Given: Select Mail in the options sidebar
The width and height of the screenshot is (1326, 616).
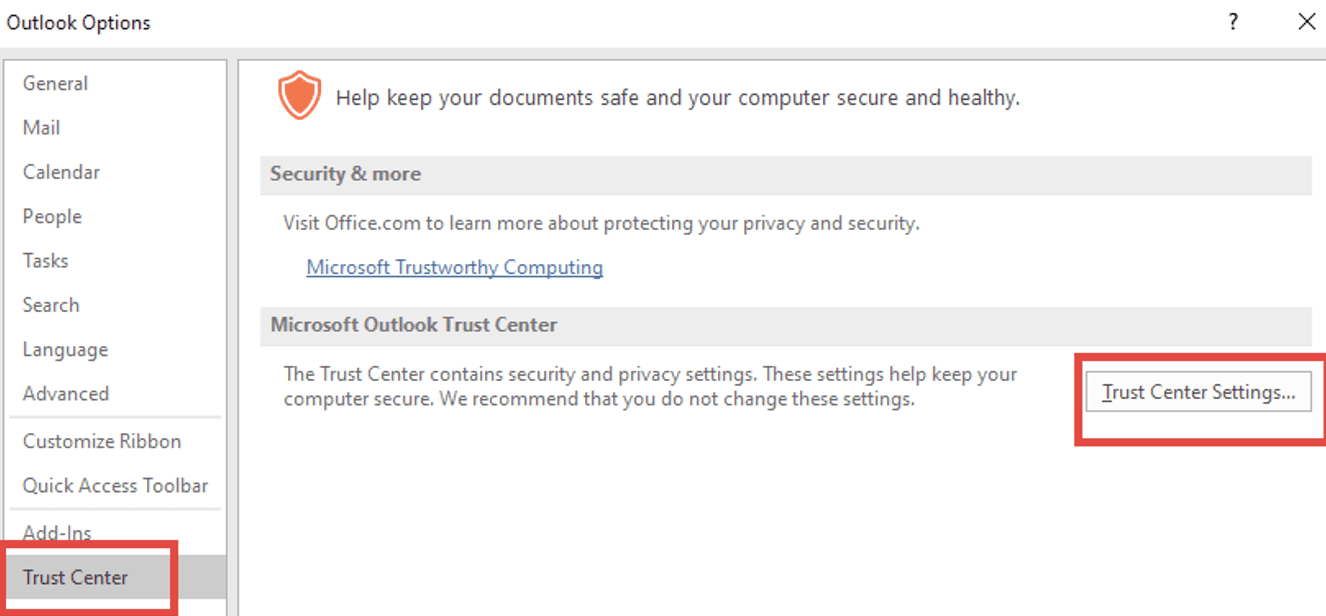Looking at the screenshot, I should point(42,128).
